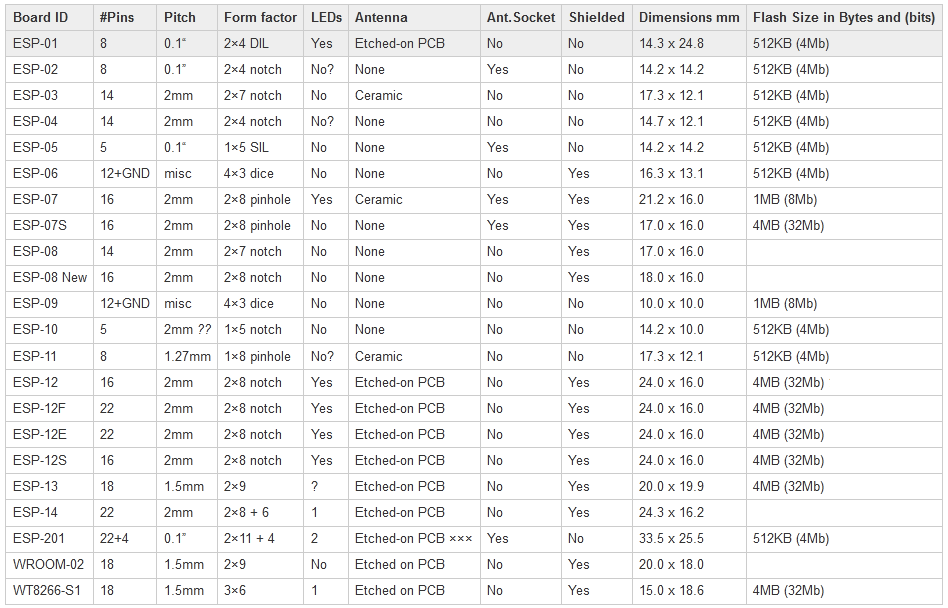948x608 pixels.
Task: Click the 1.27mm pitch cell
Action: [x=188, y=356]
